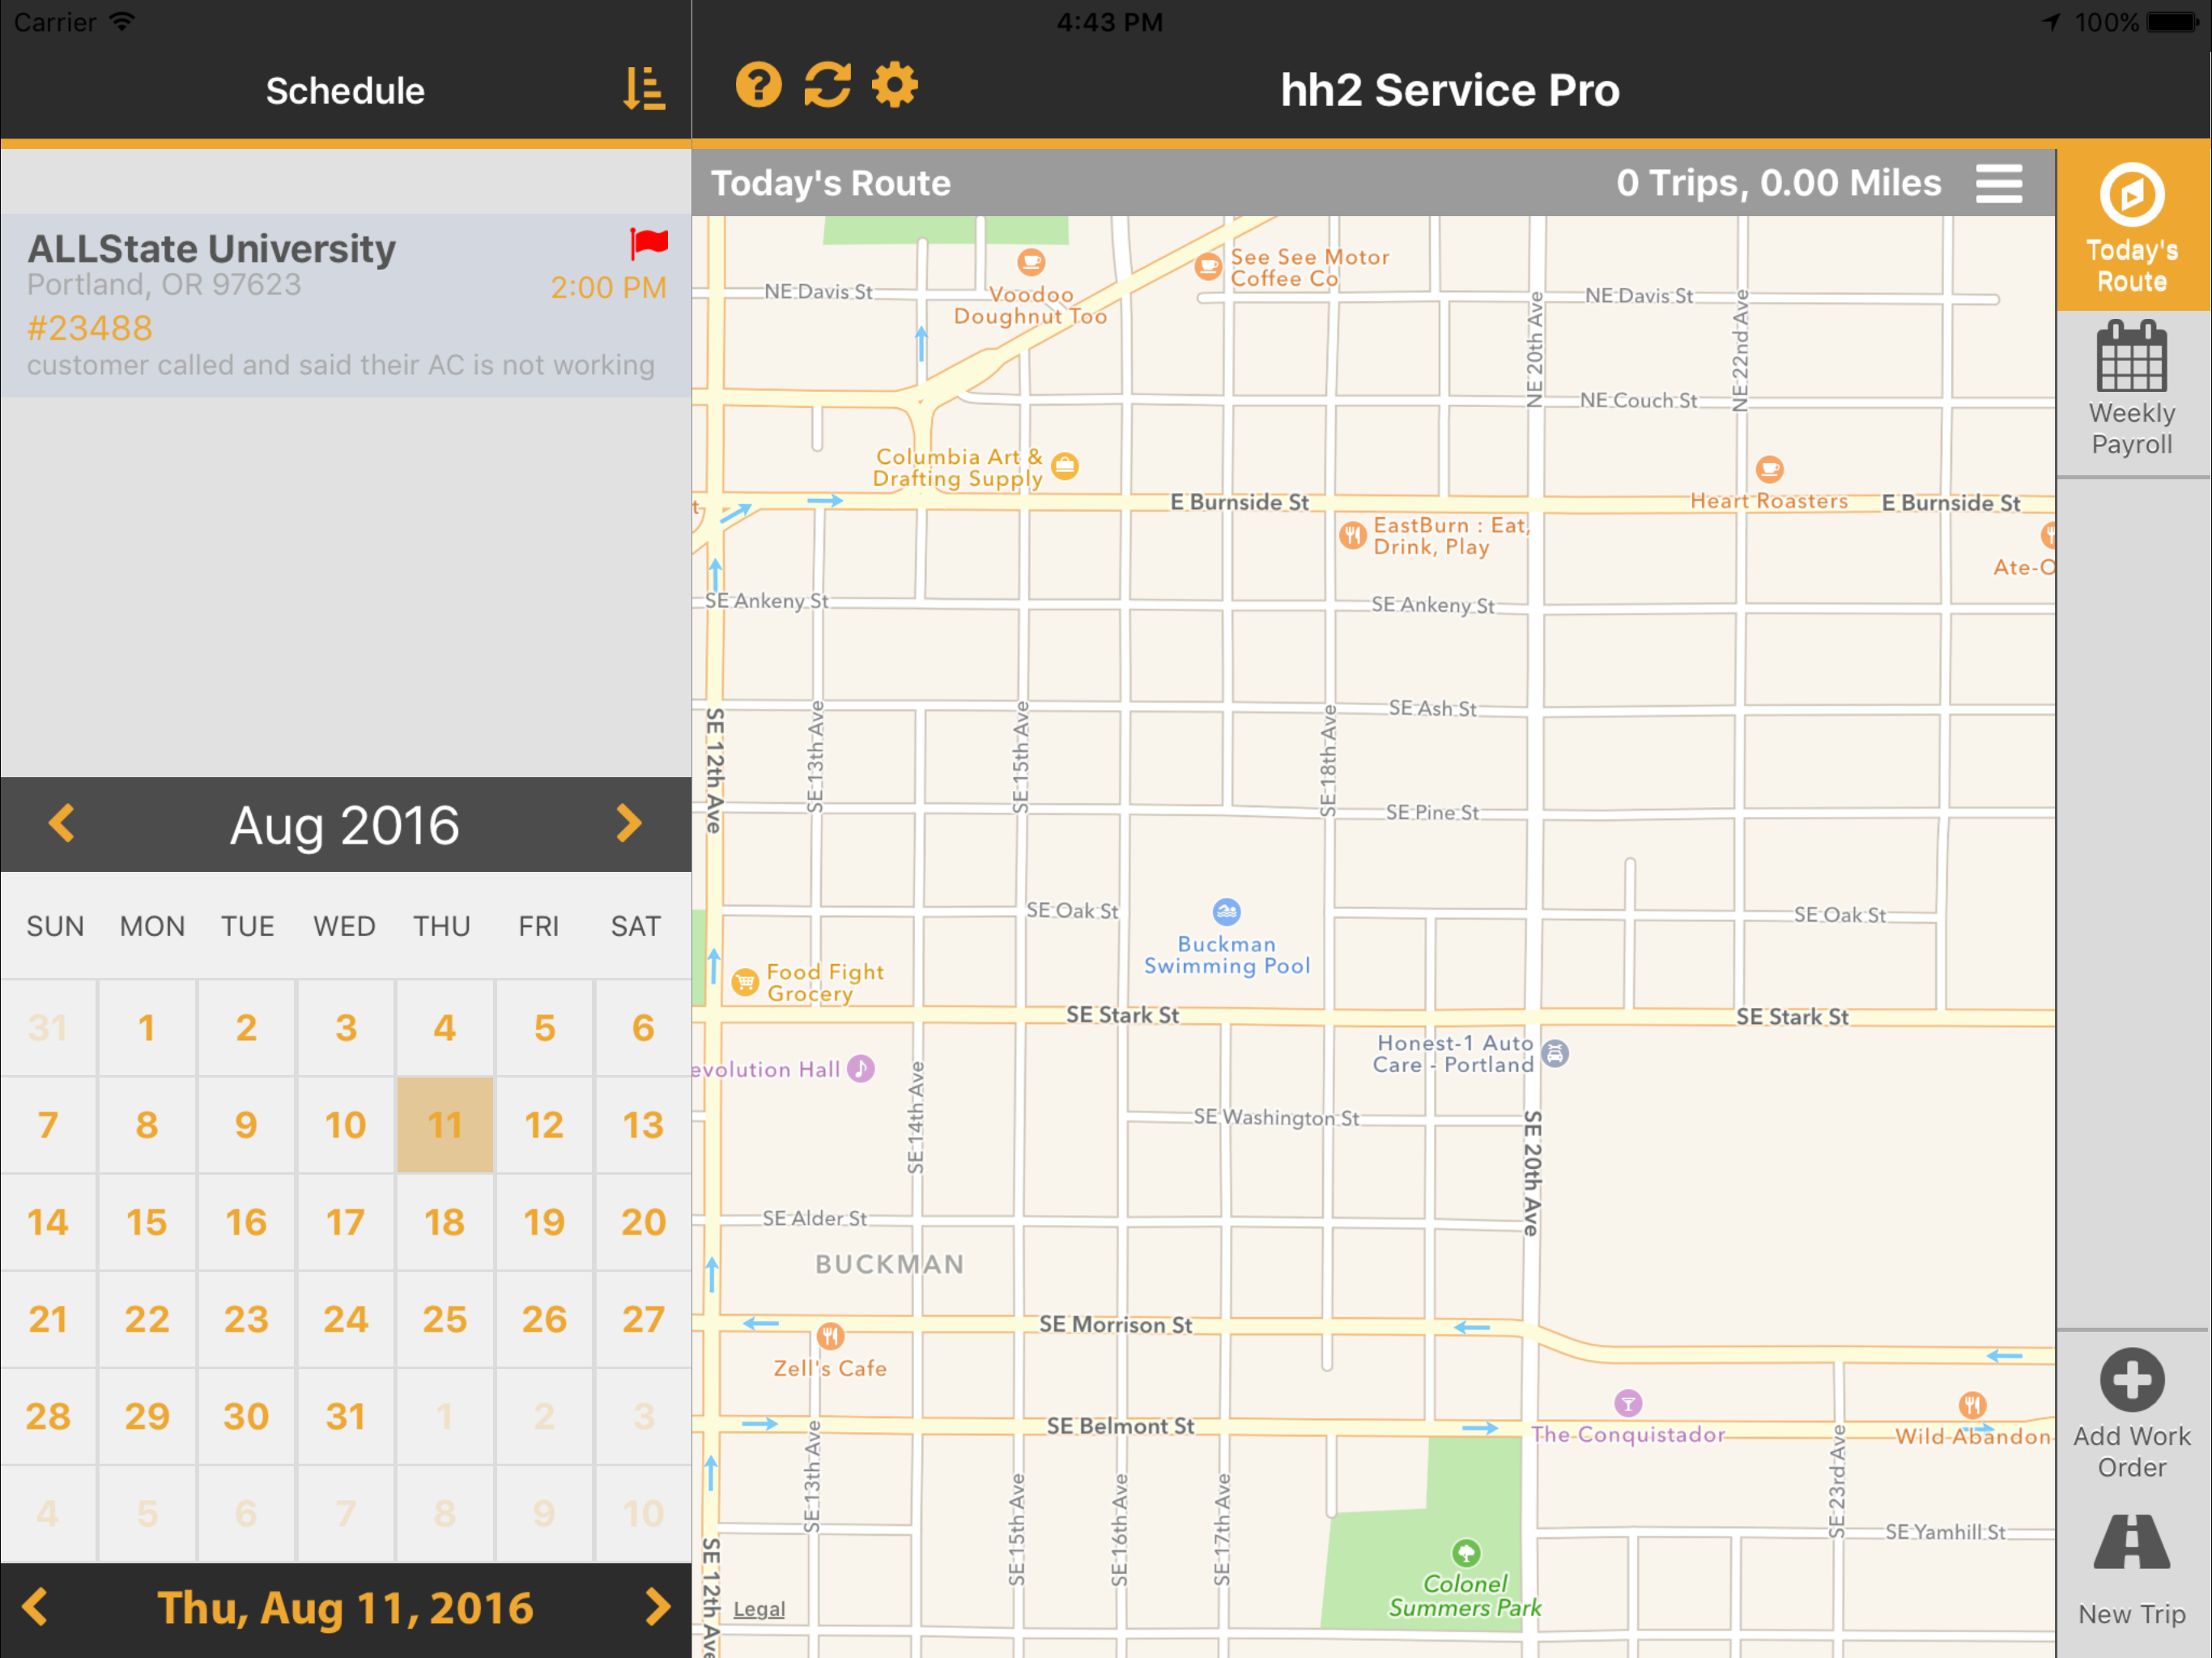The image size is (2212, 1658).
Task: Click the Legal link on map
Action: point(759,1609)
